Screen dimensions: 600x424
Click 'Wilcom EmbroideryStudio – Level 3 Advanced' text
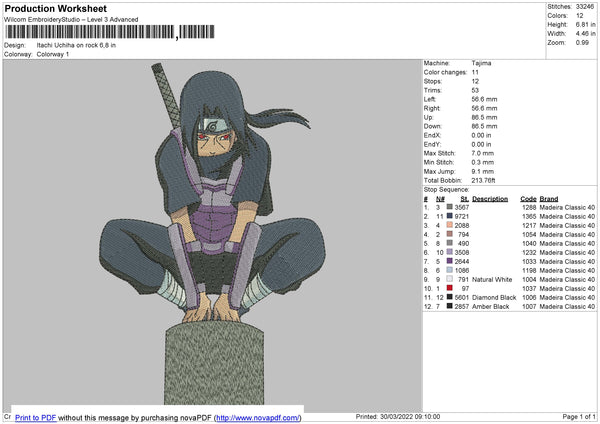coord(71,20)
